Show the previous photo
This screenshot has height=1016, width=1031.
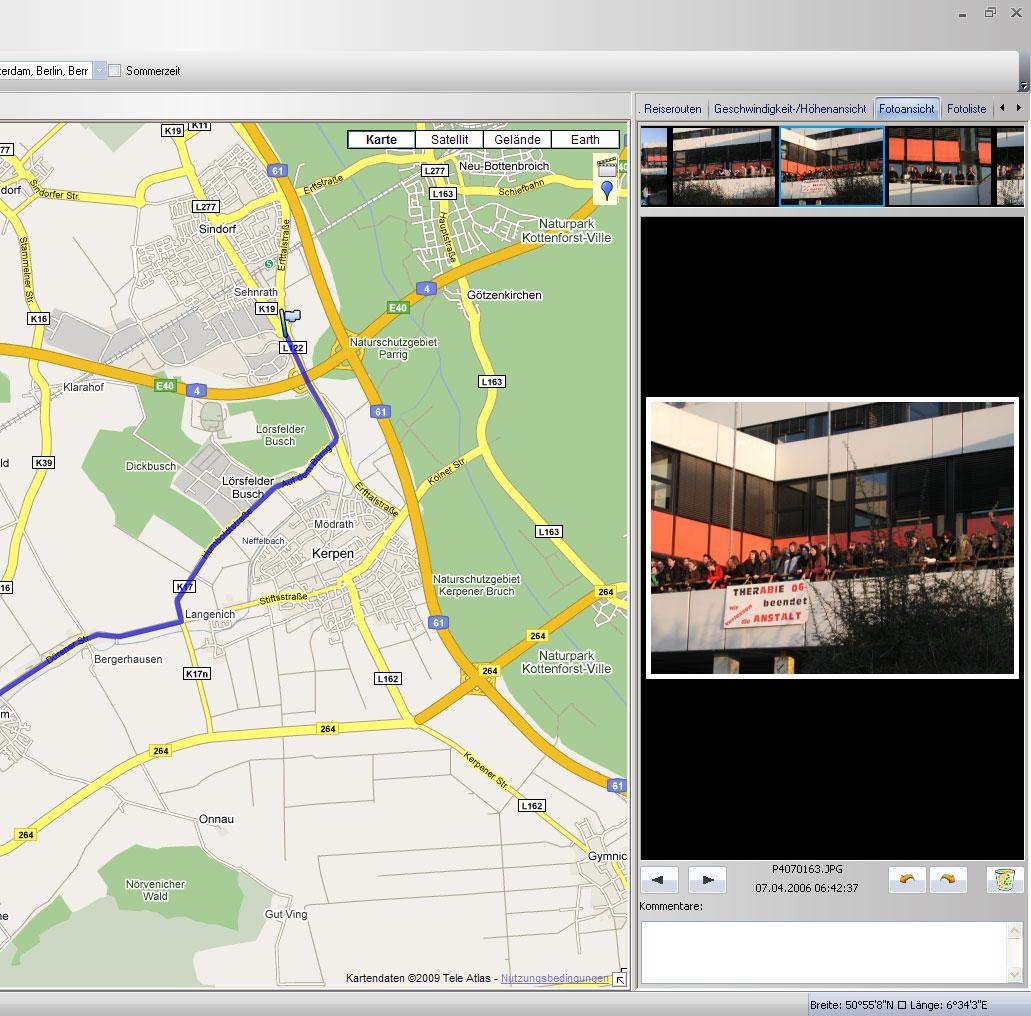(x=659, y=880)
